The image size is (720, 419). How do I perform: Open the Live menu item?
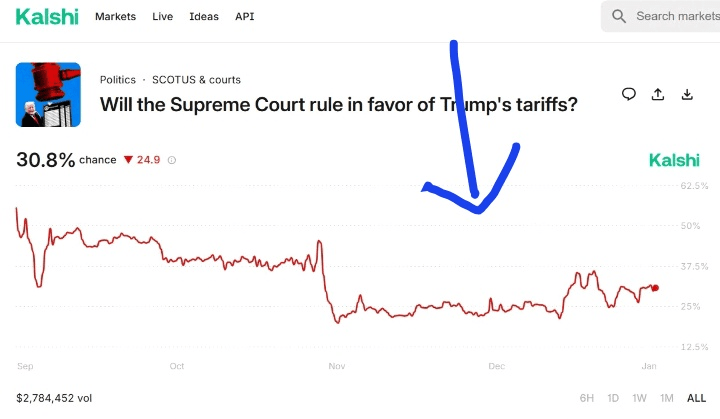click(162, 17)
